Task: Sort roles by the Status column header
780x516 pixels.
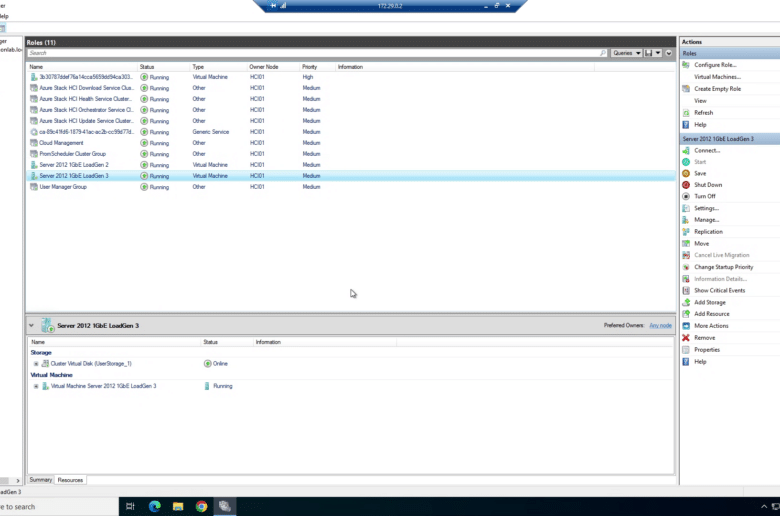Action: click(164, 67)
